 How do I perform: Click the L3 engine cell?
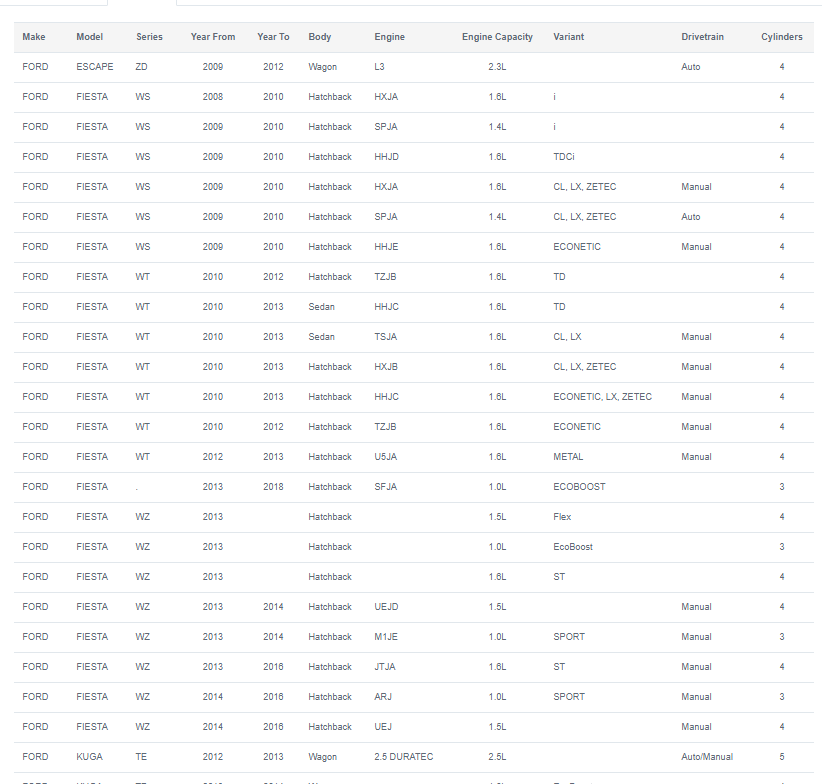[x=380, y=67]
